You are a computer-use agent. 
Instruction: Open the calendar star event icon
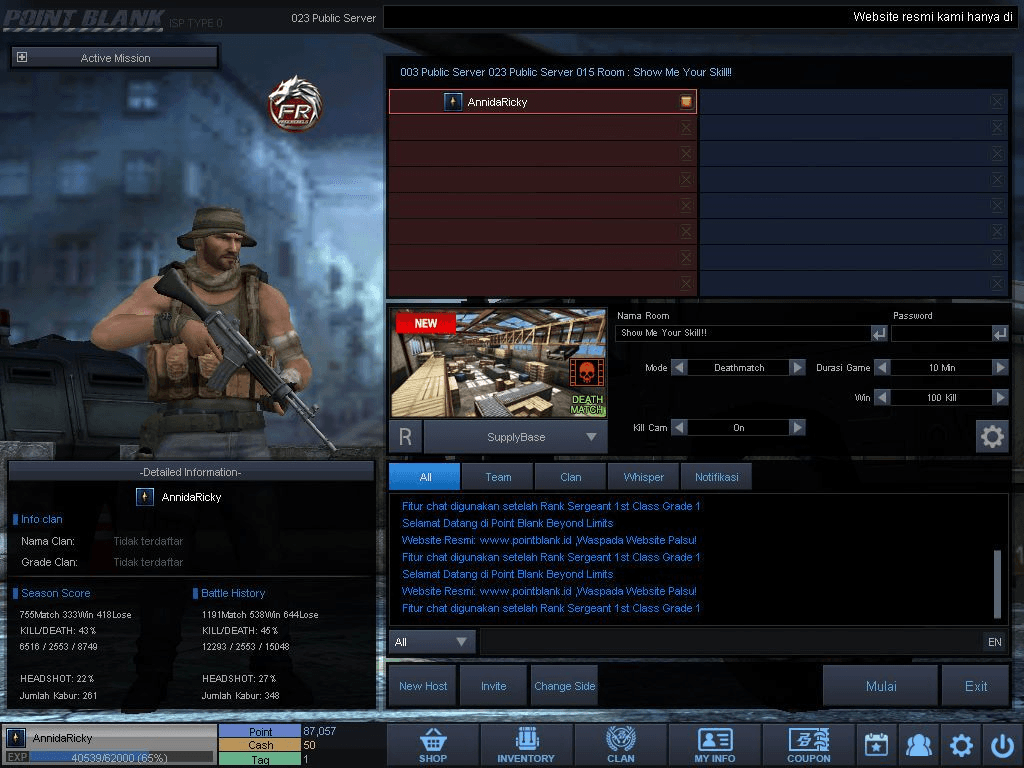point(876,744)
